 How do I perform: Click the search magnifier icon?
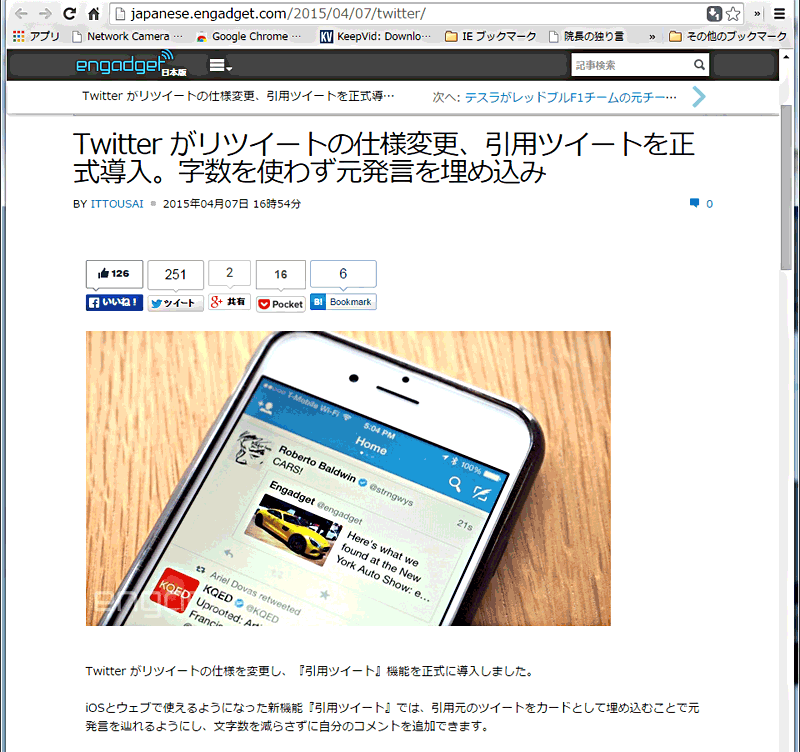point(699,65)
